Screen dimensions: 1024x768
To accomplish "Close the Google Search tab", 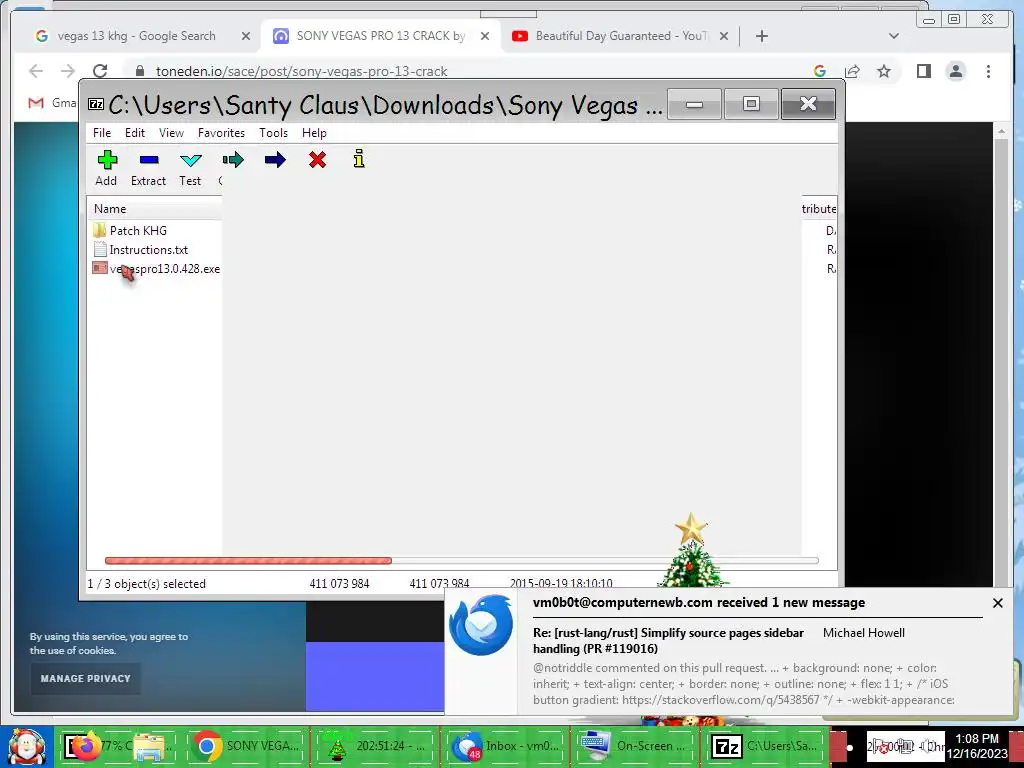I will pos(246,36).
